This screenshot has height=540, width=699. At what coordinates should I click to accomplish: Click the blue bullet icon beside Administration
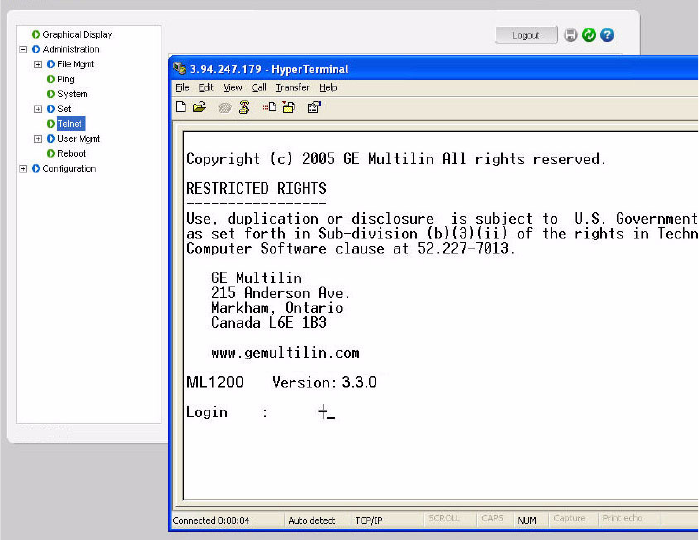click(x=36, y=49)
